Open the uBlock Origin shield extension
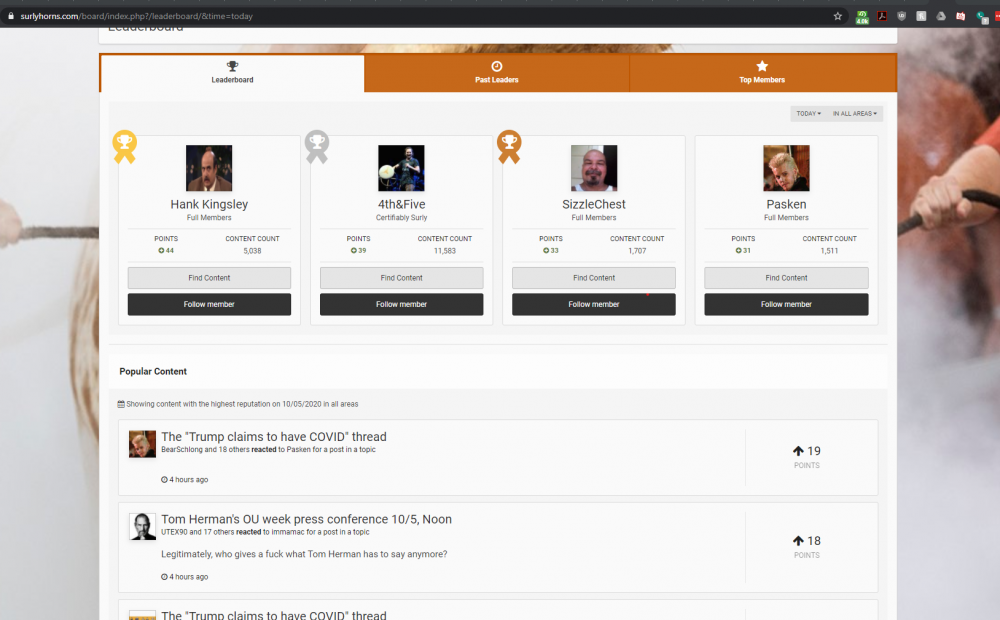The width and height of the screenshot is (1000, 620). (902, 16)
